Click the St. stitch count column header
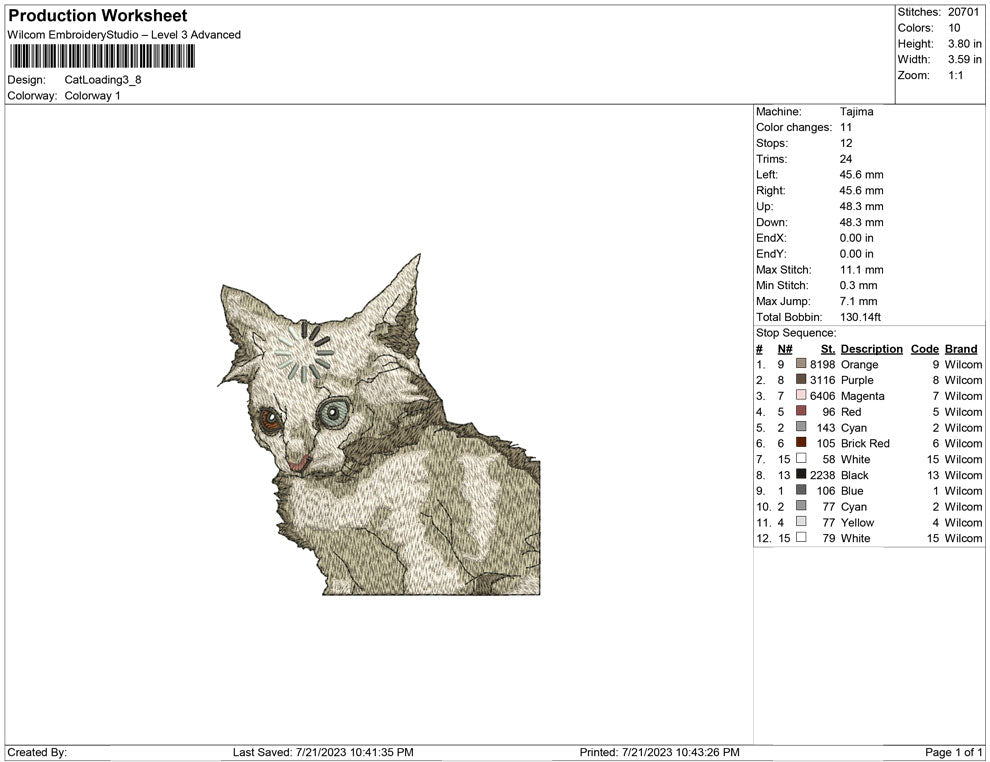Viewport: 990px width, 762px height. [827, 349]
